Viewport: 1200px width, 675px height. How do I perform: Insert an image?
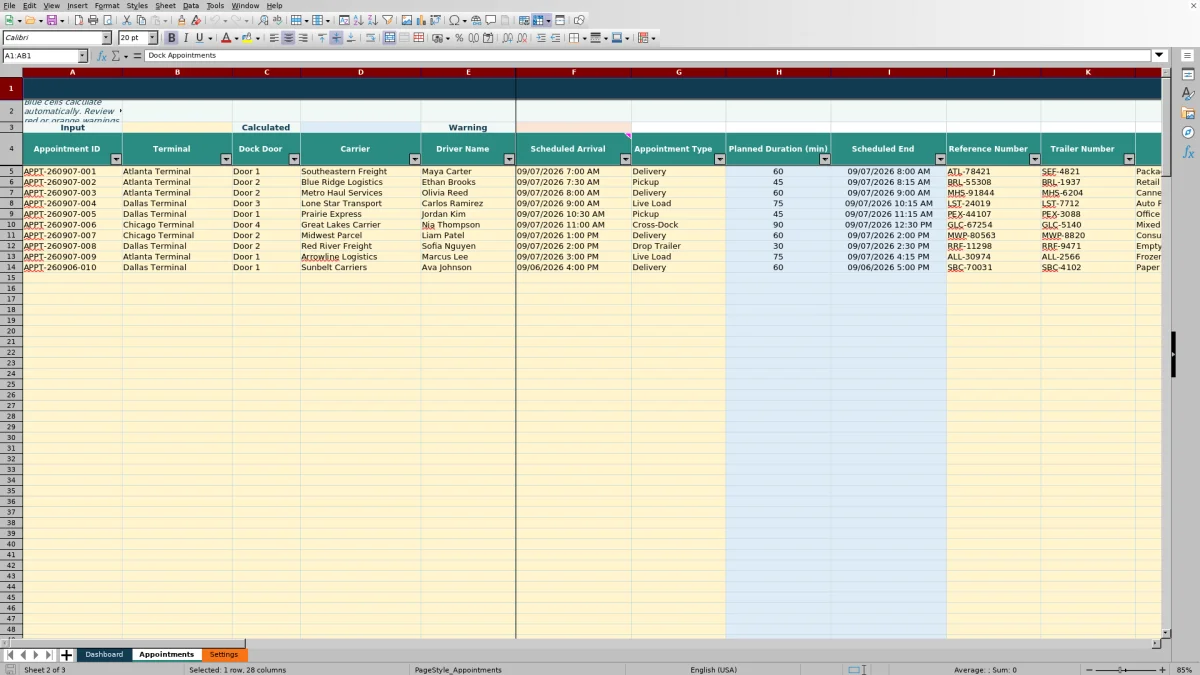(x=407, y=20)
